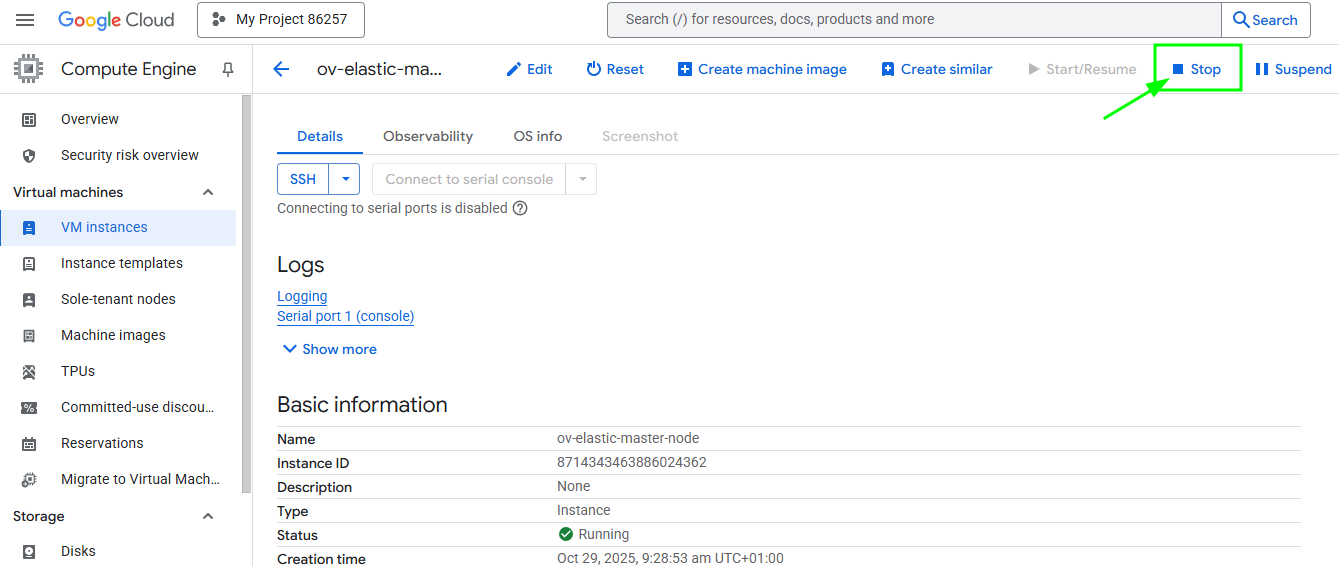Click the Type value Instance
The height and width of the screenshot is (566, 1339).
[584, 510]
